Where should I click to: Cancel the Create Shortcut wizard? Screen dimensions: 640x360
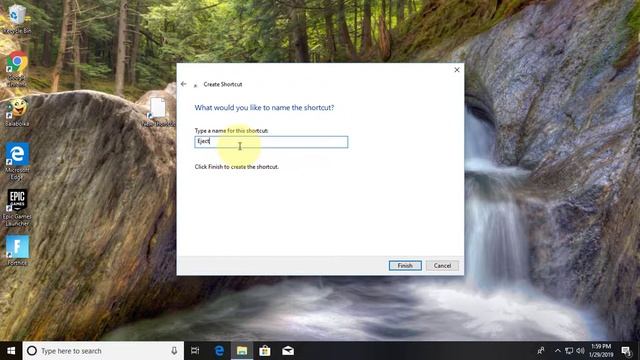point(442,266)
